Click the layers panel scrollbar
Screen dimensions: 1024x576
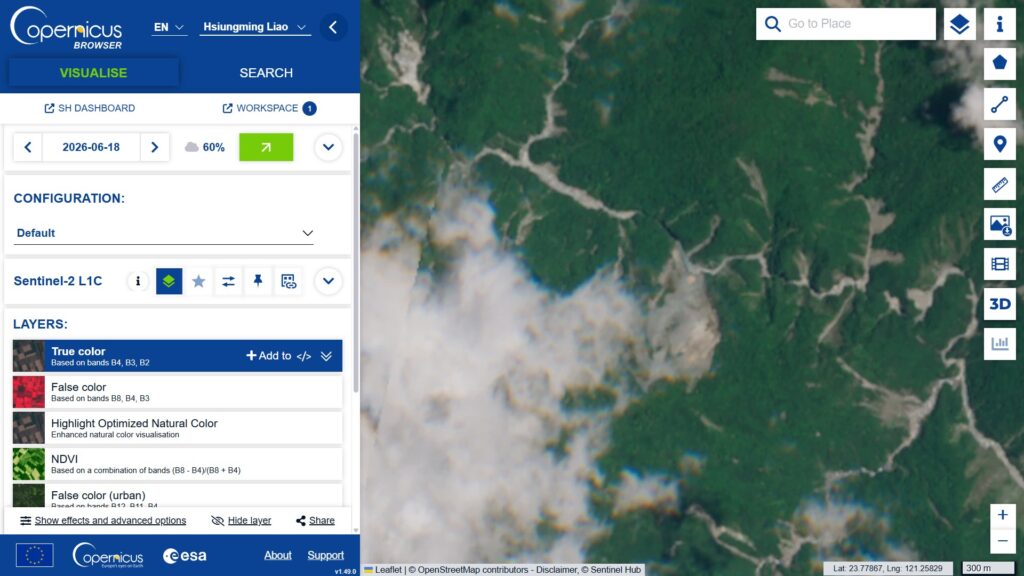(356, 261)
